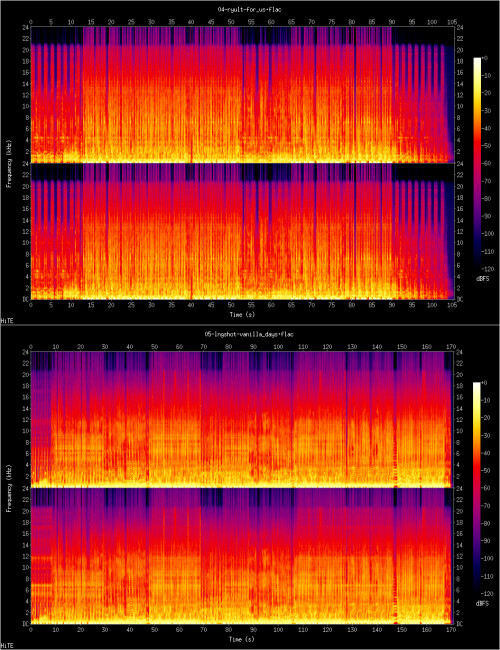500x650 pixels.
Task: Click the dBFS colour scale bar of track 05
Action: [477, 489]
